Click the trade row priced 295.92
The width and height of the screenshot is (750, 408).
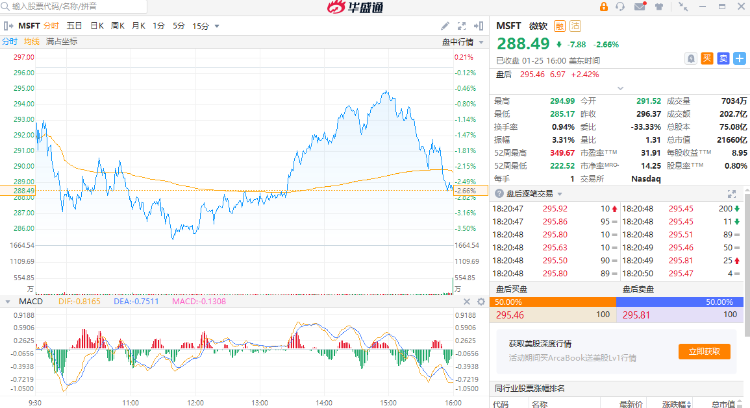point(555,209)
